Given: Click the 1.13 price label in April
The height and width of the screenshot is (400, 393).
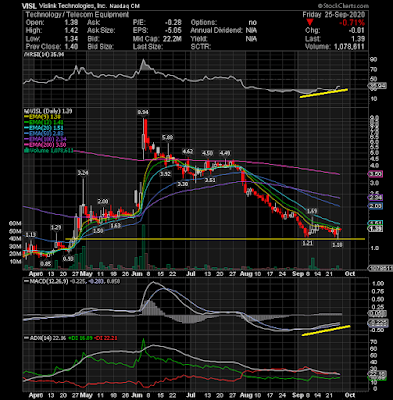Looking at the screenshot, I should 30,234.
